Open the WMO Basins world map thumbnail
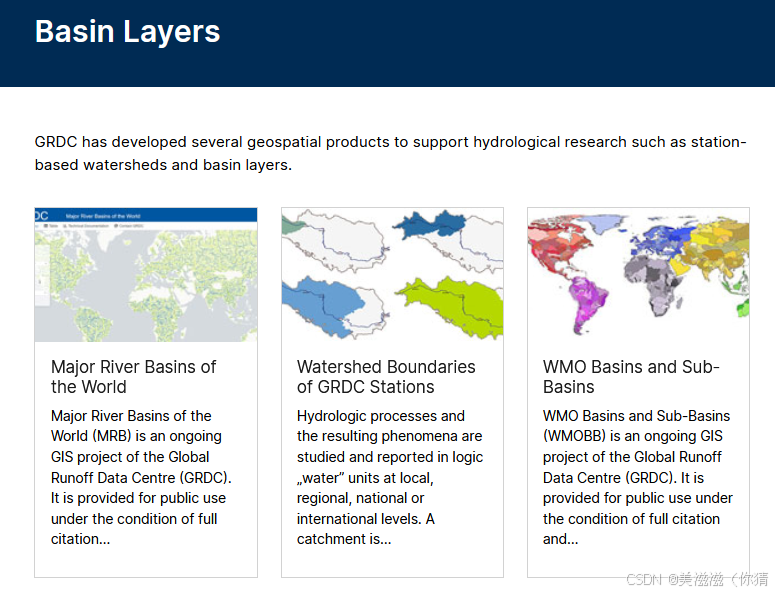 638,275
